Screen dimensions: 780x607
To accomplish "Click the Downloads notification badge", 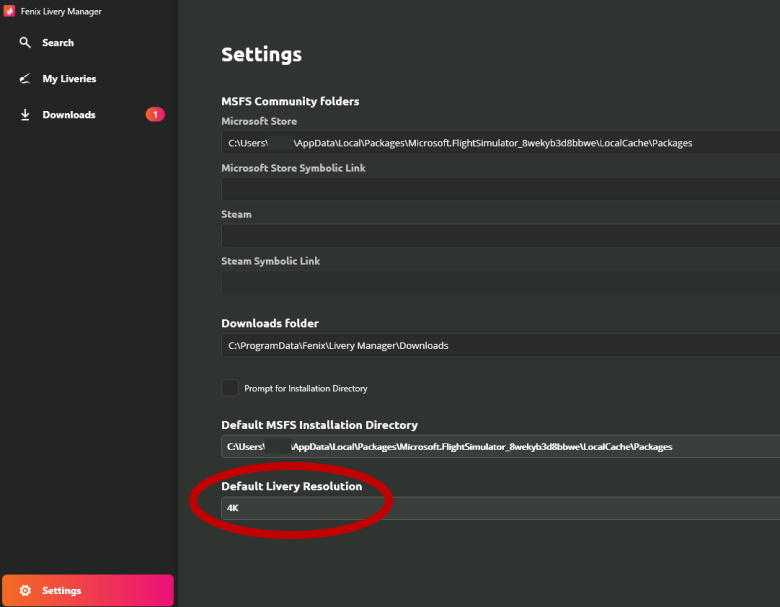I will coord(155,114).
